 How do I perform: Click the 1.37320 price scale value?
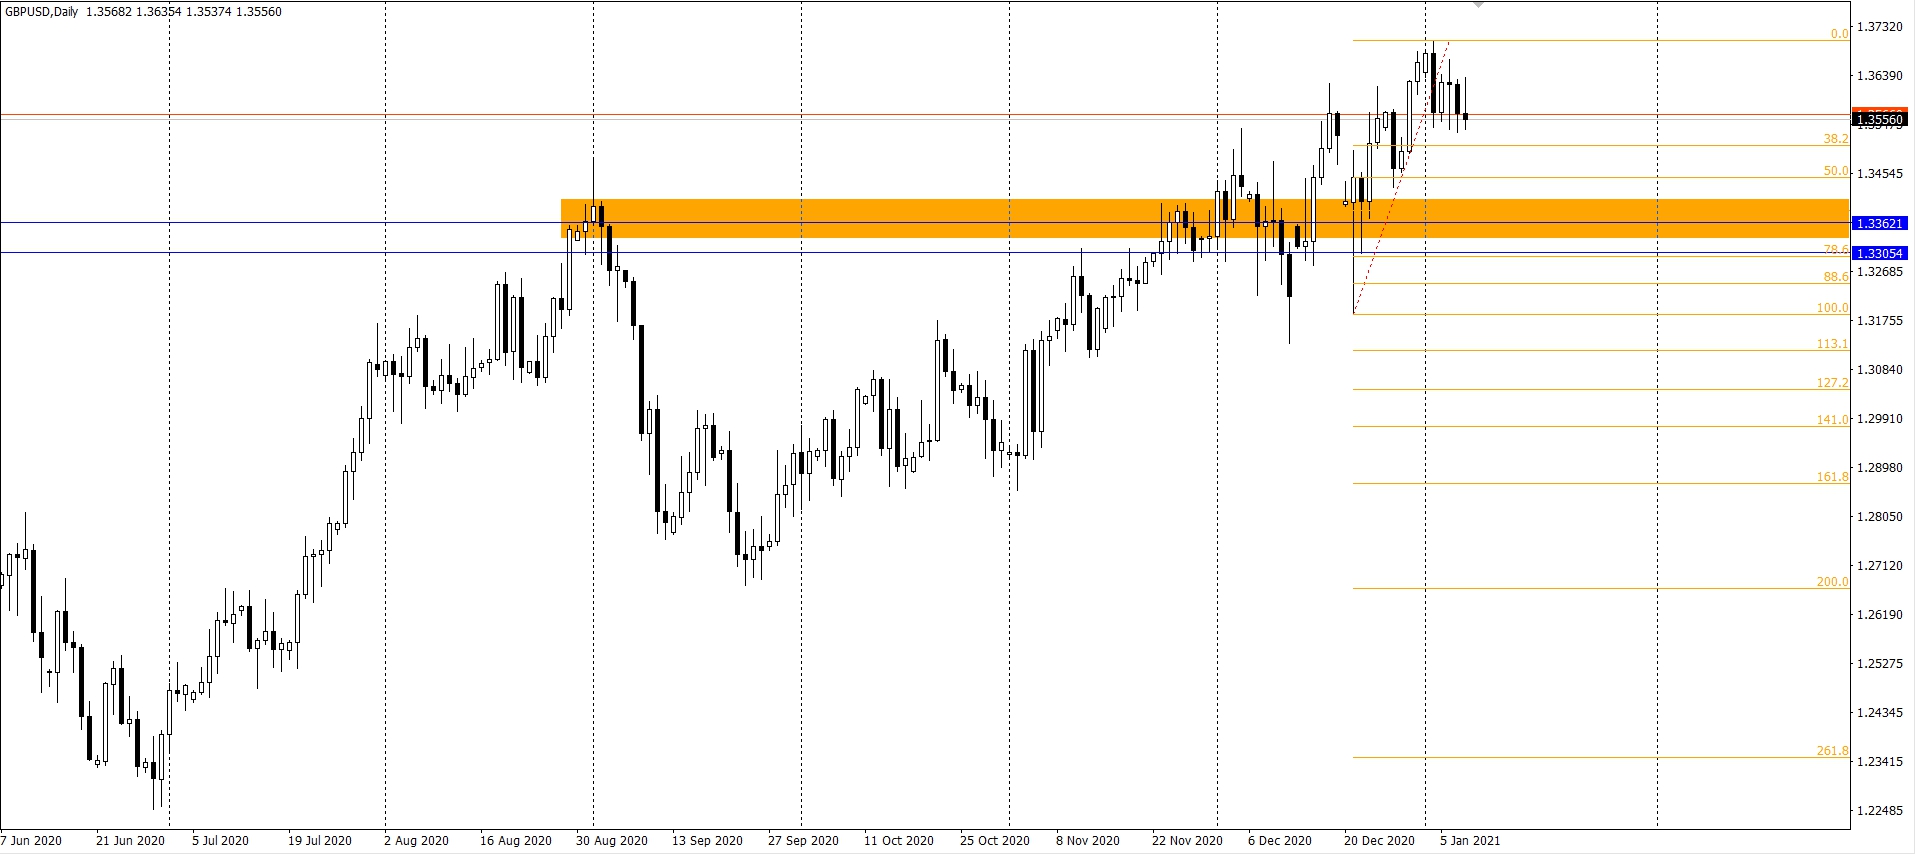[x=1879, y=27]
